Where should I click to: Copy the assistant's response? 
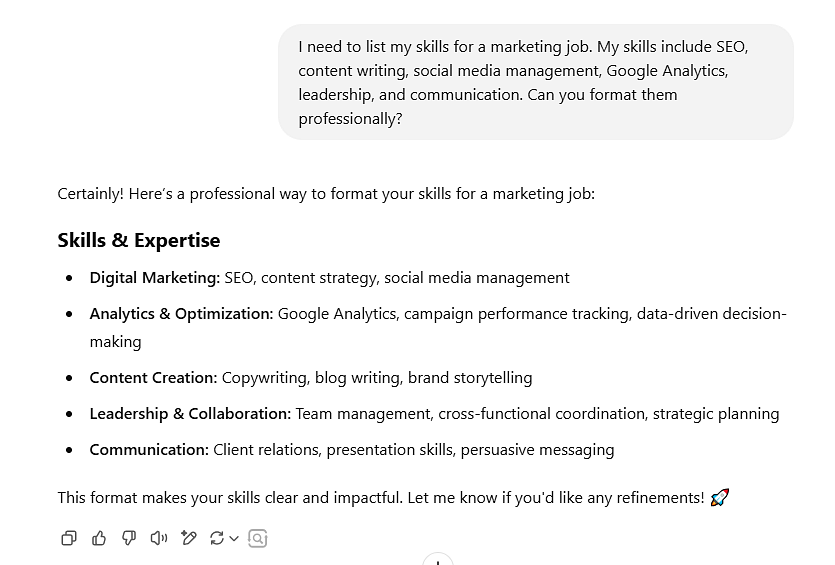coord(69,538)
